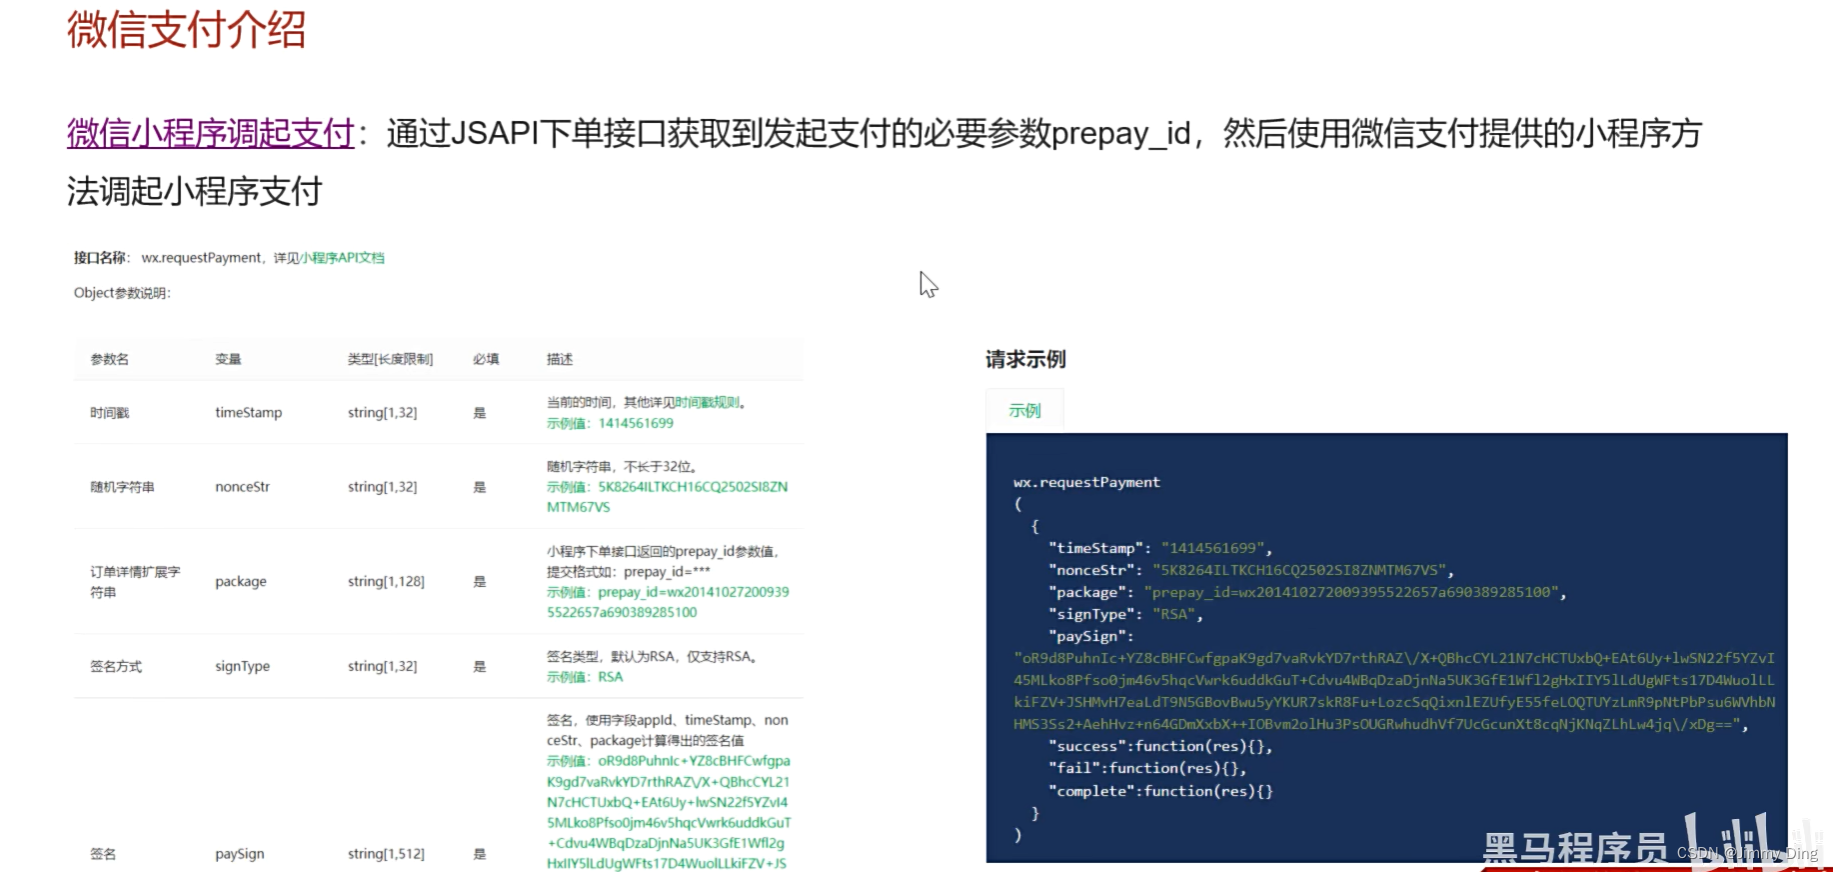The width and height of the screenshot is (1833, 872).
Task: Select the 示例 tab above the code block
Action: [x=1025, y=410]
